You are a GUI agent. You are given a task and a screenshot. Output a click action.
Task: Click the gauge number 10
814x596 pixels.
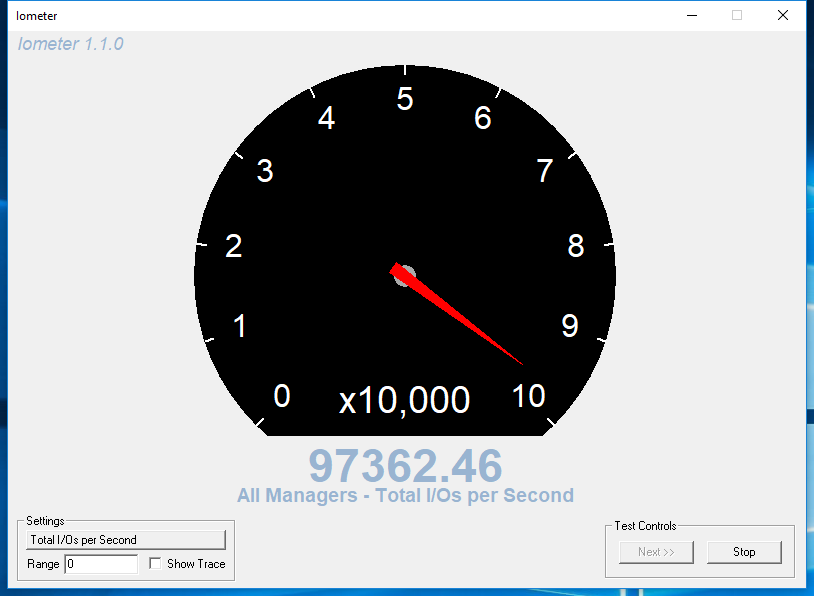pyautogui.click(x=528, y=396)
